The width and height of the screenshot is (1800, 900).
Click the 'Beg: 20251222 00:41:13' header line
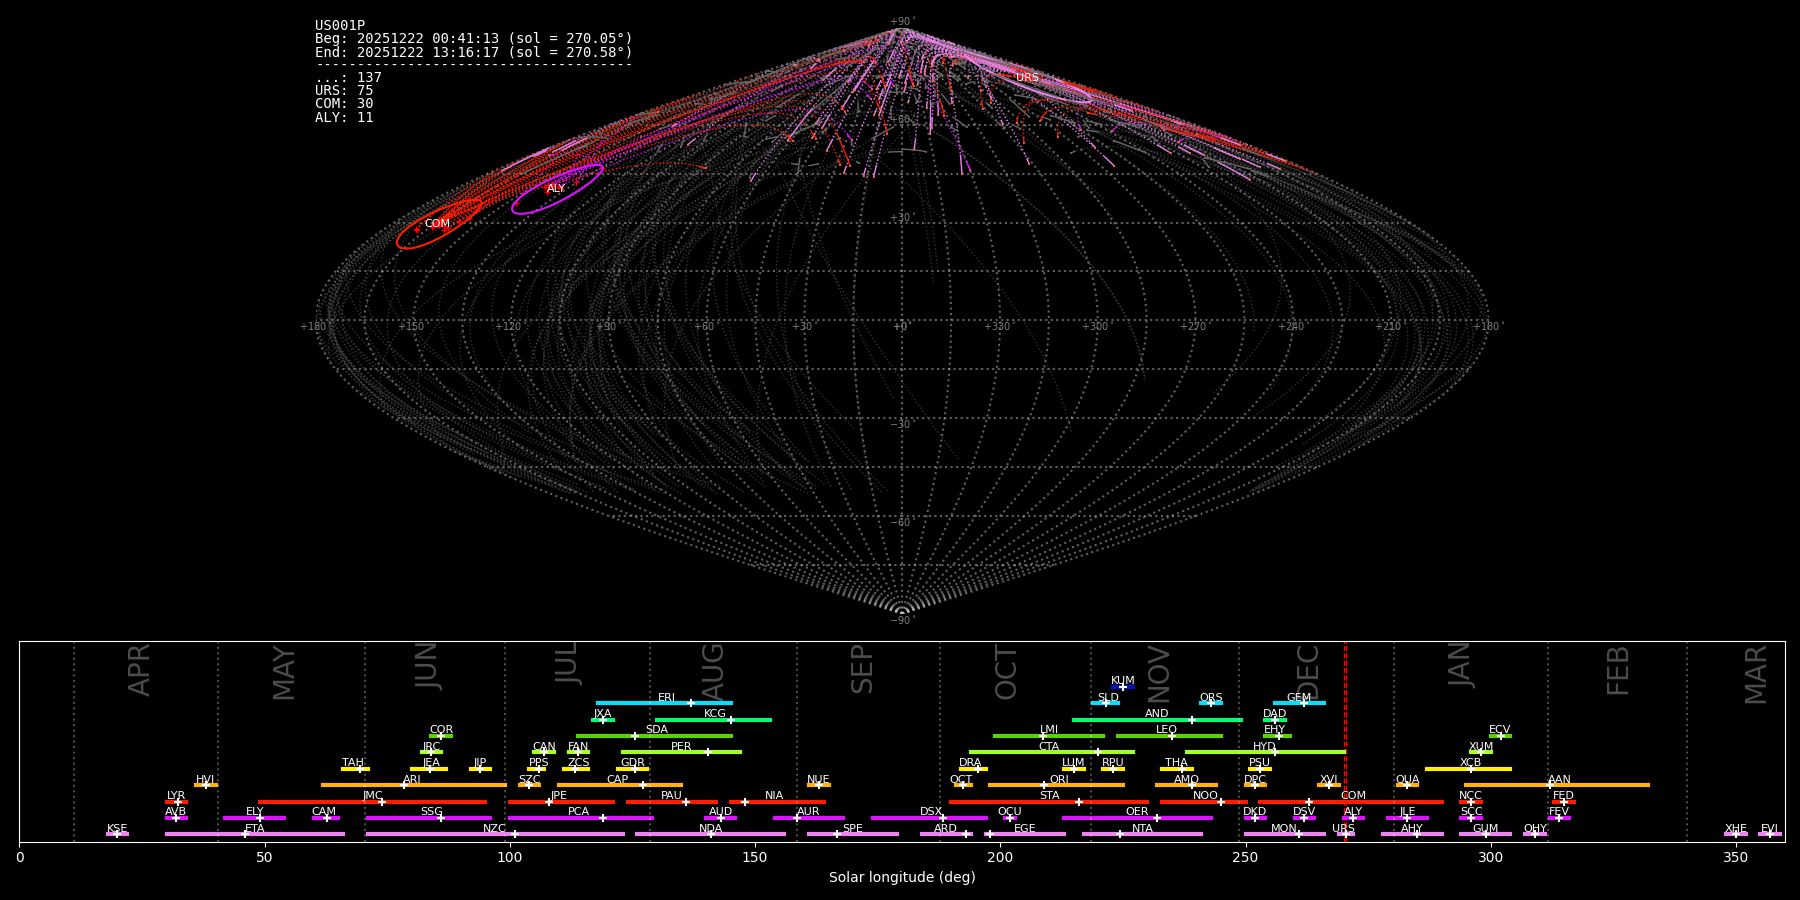pyautogui.click(x=474, y=39)
